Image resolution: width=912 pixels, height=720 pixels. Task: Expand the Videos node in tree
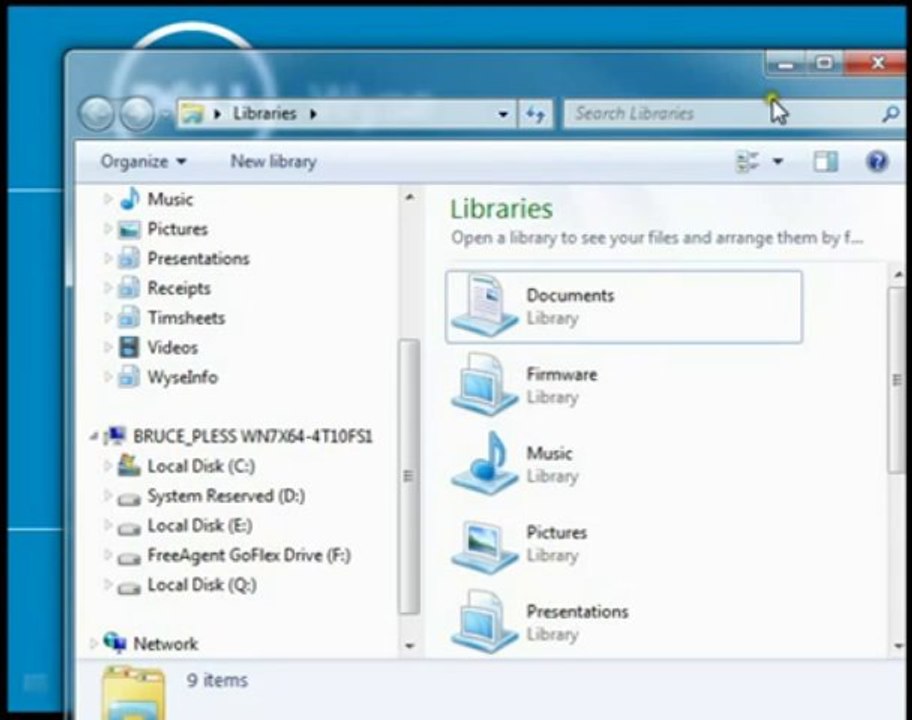(108, 347)
